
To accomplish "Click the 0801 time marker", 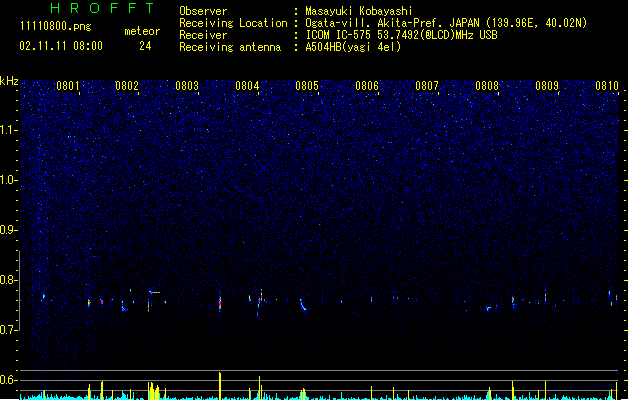I will tap(68, 86).
